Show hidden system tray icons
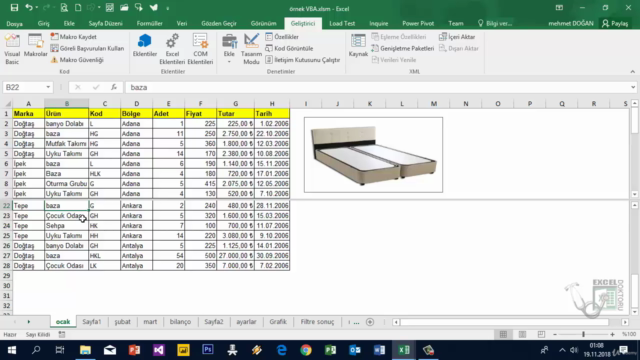The image size is (640, 360). [562, 350]
